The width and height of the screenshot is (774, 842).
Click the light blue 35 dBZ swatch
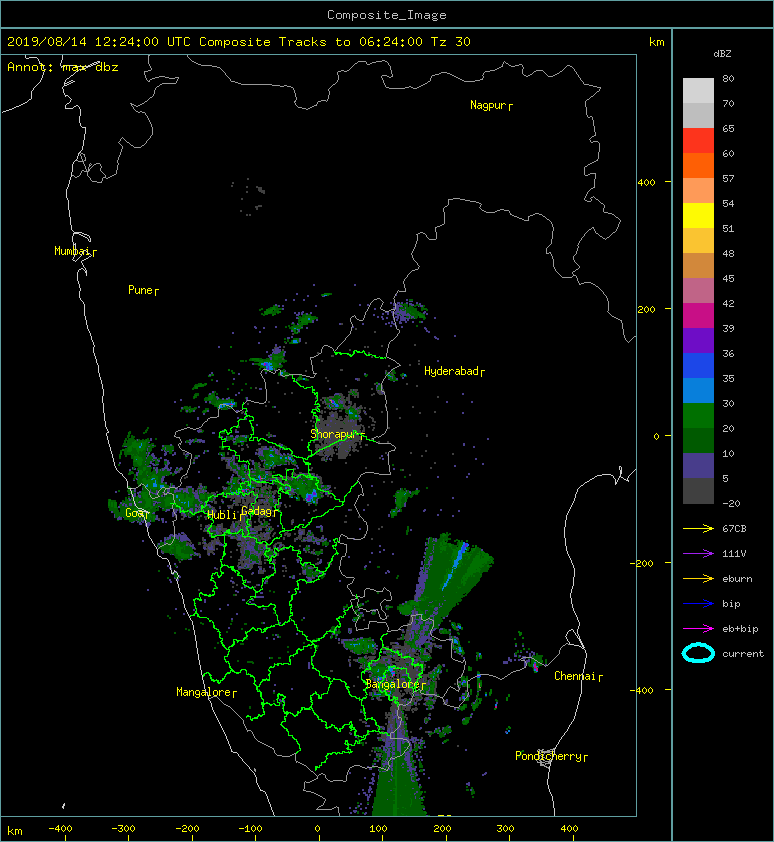pos(698,390)
